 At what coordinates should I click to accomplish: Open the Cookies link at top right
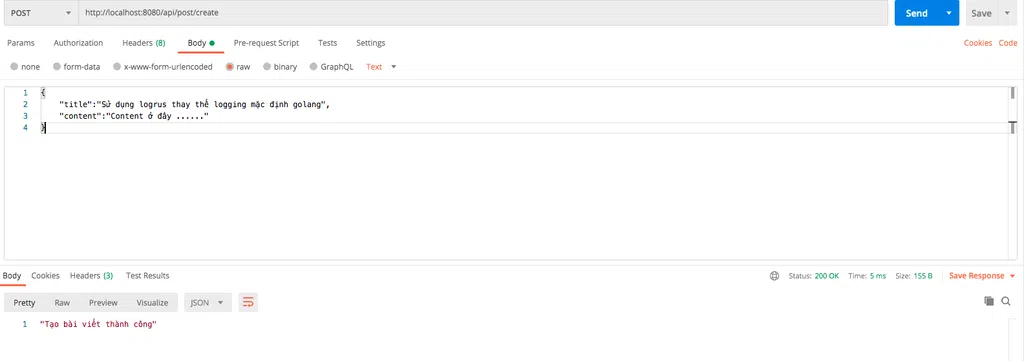[978, 43]
